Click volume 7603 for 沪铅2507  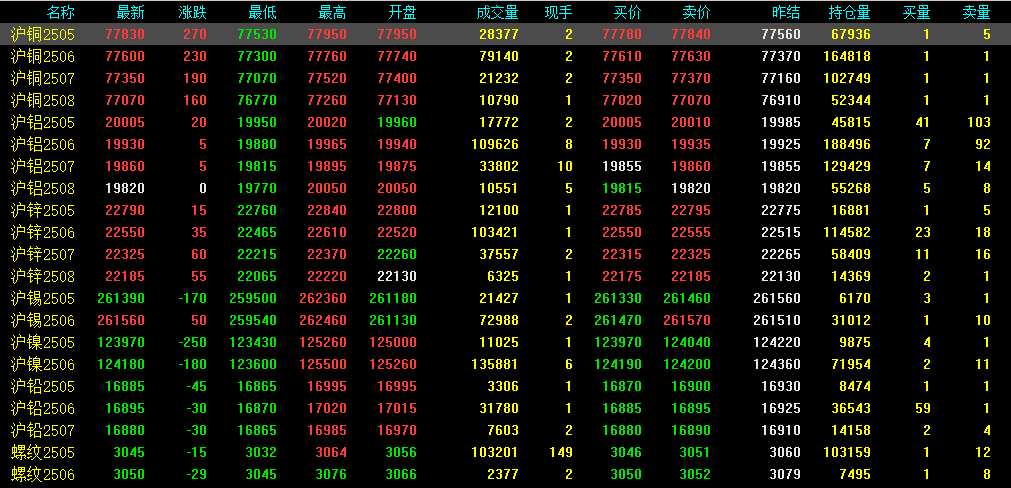503,430
